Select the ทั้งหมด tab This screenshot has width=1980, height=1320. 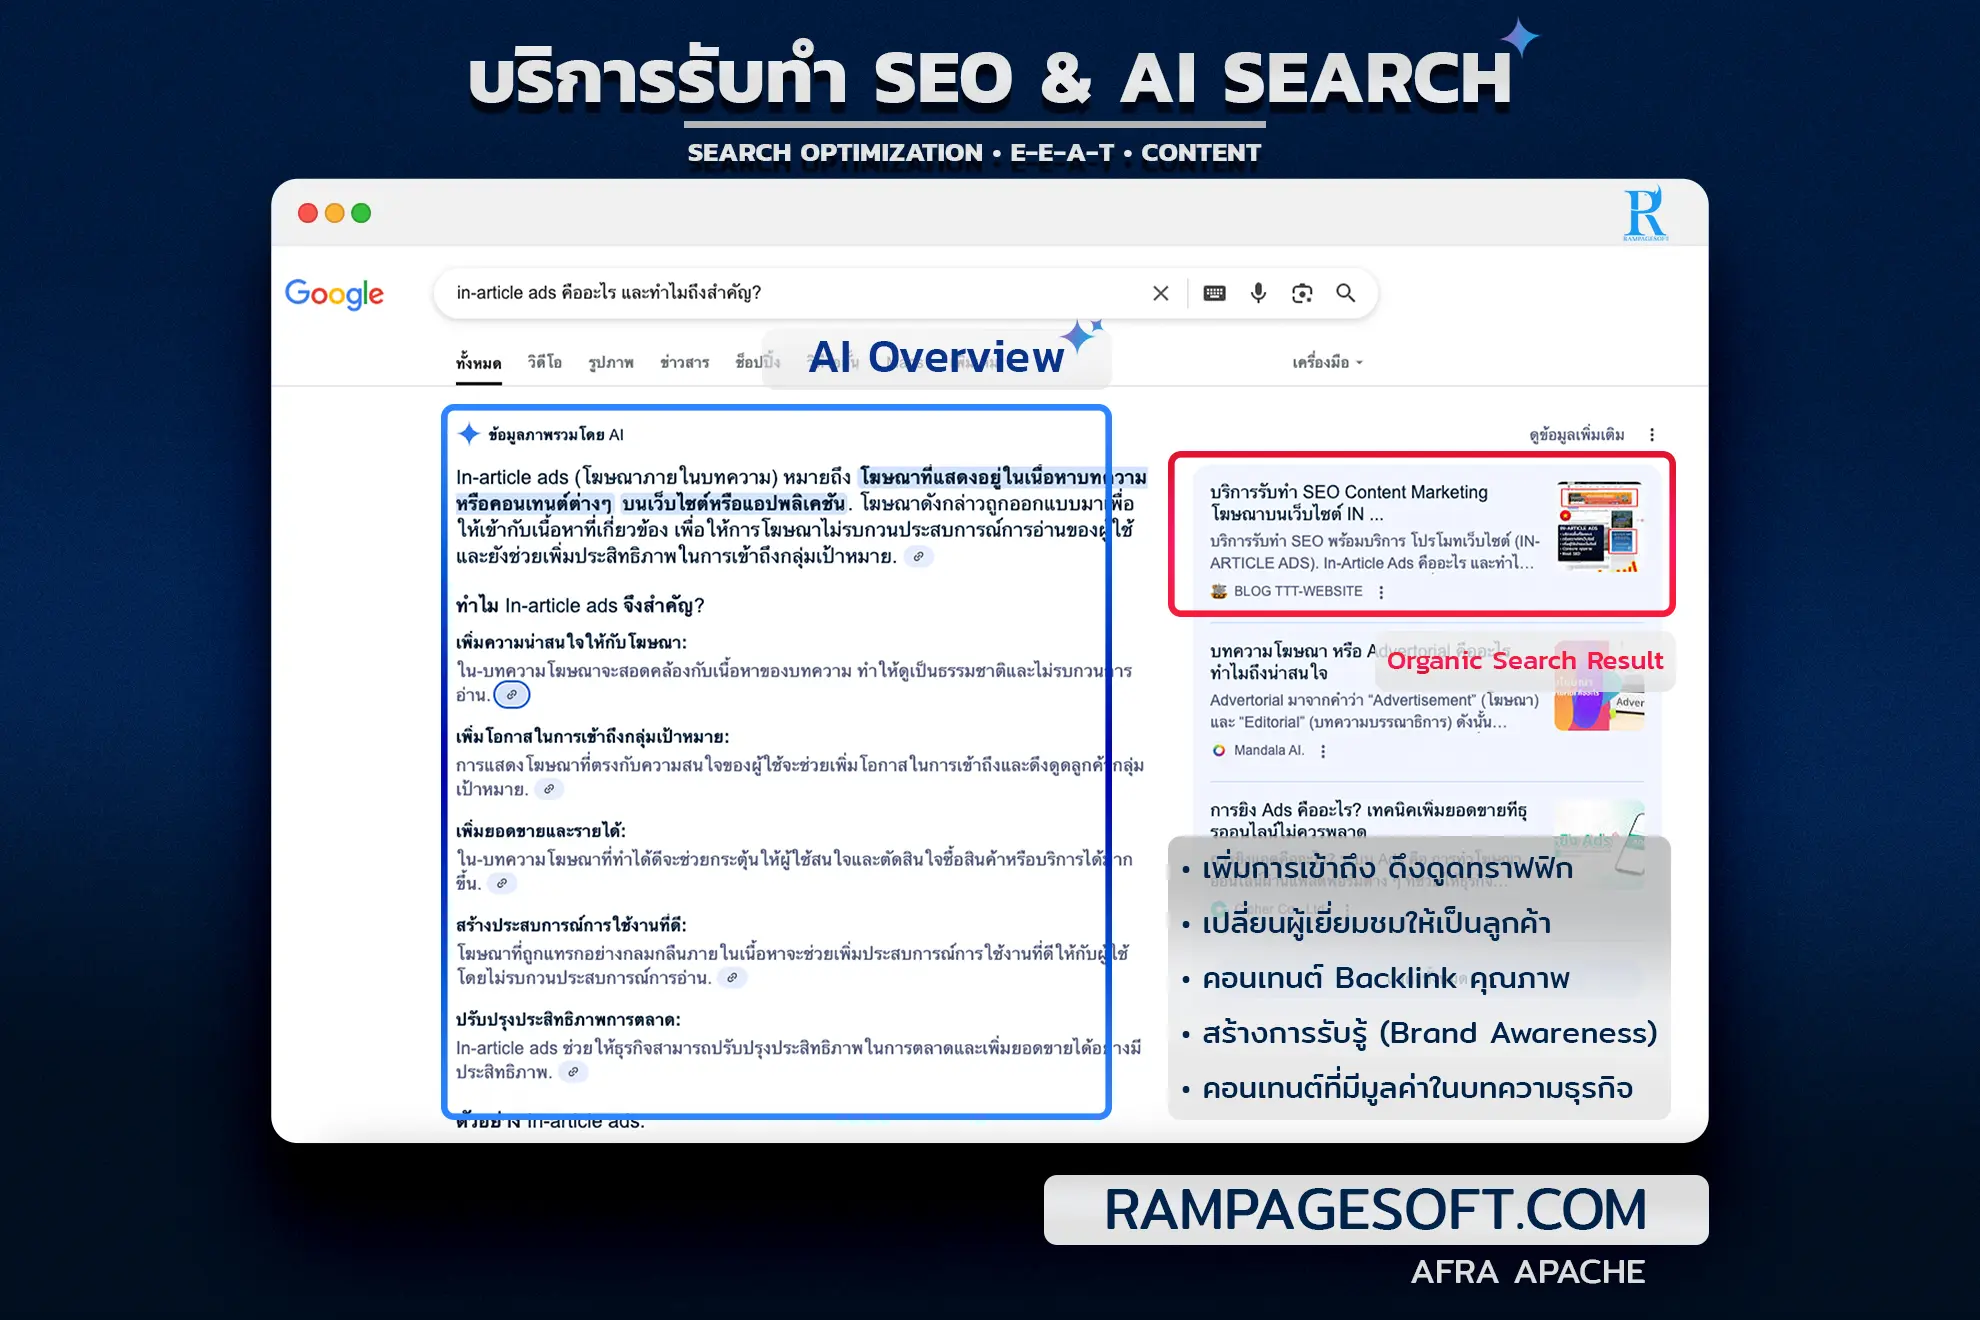(478, 363)
